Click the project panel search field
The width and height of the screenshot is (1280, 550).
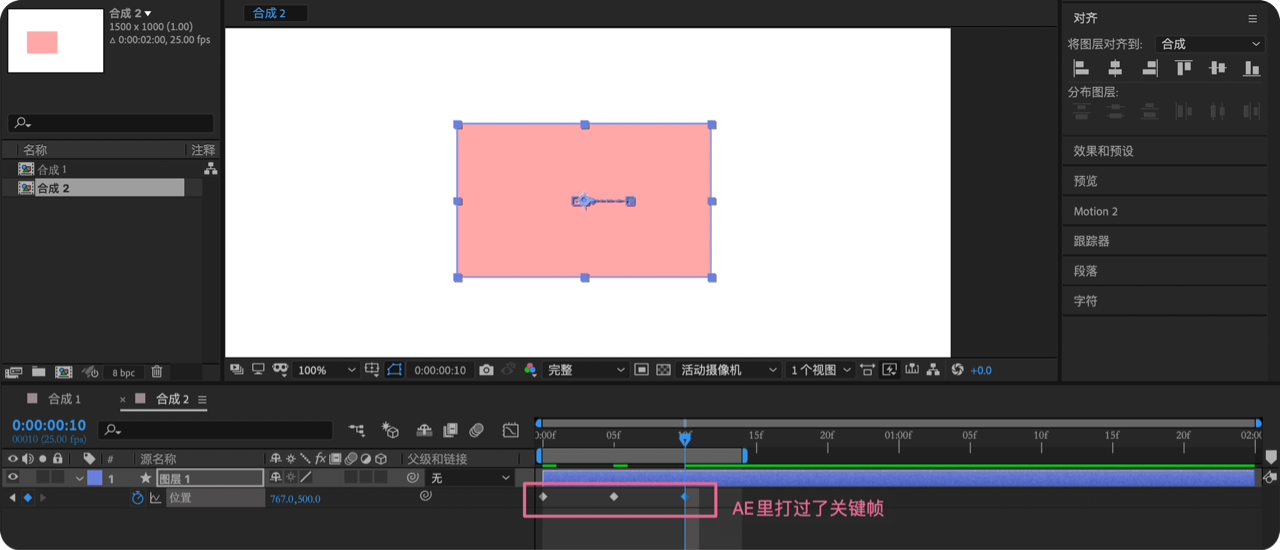pos(110,123)
